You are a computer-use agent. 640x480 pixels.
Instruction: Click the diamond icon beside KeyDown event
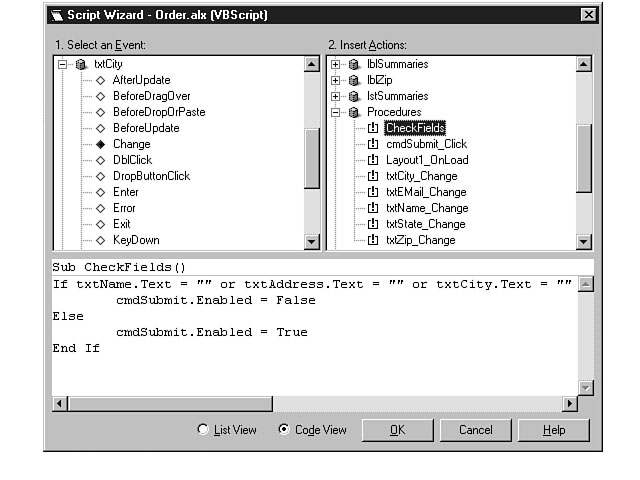tap(100, 240)
